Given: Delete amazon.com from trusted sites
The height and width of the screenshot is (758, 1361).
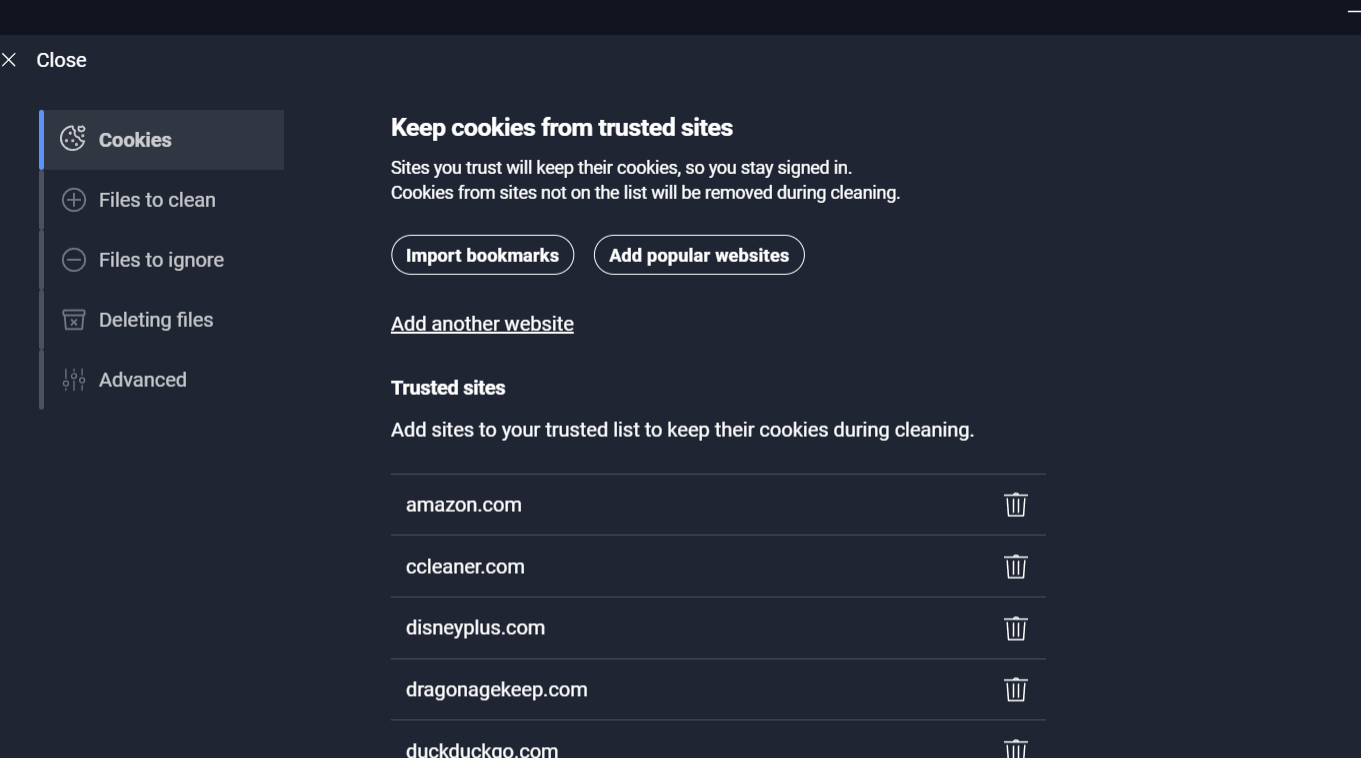Looking at the screenshot, I should pos(1015,505).
